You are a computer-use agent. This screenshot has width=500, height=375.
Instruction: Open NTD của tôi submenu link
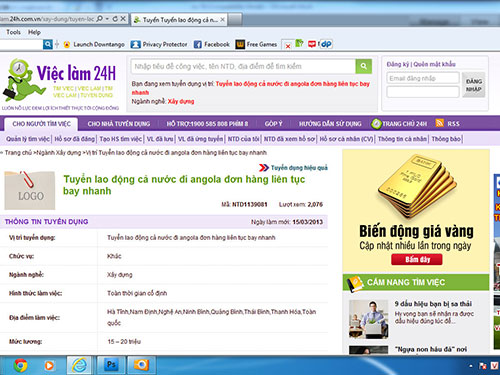pos(243,139)
